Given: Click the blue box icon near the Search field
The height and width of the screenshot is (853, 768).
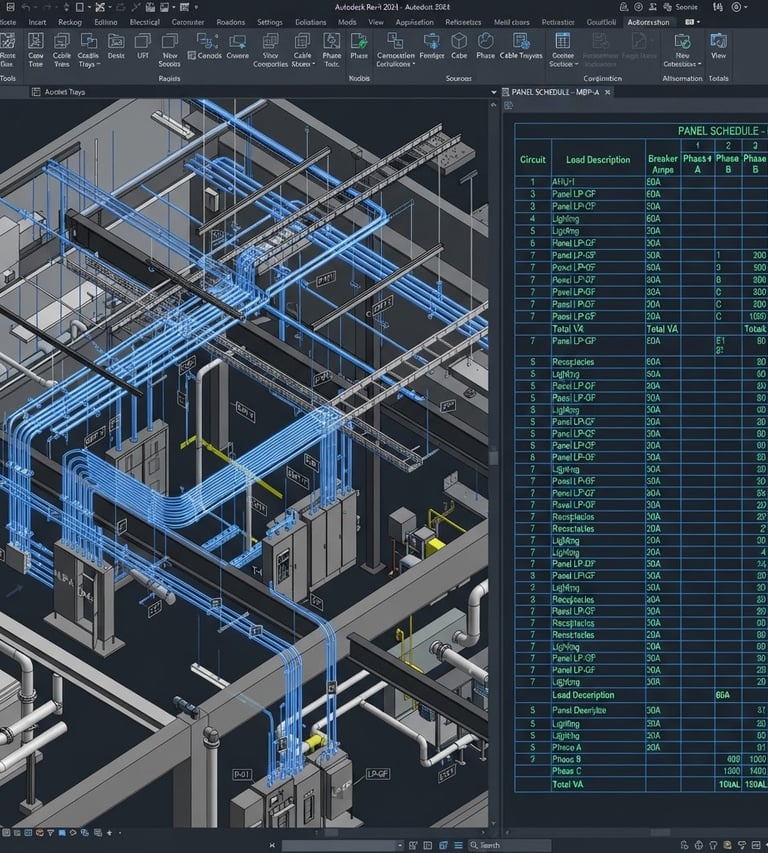Looking at the screenshot, I should [x=443, y=845].
